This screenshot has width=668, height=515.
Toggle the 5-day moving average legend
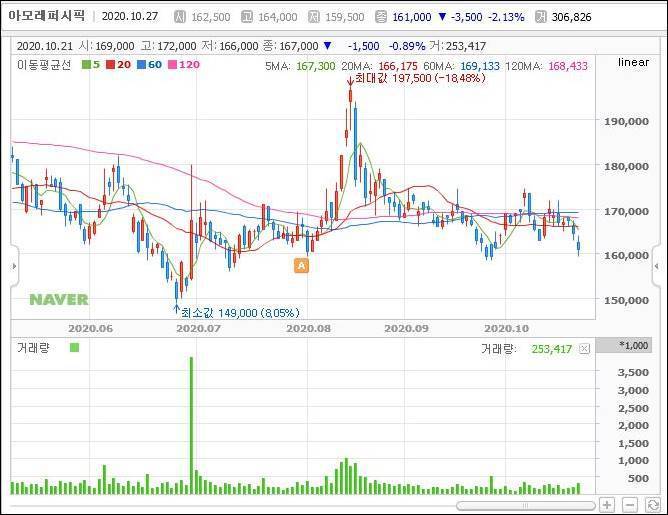click(91, 65)
